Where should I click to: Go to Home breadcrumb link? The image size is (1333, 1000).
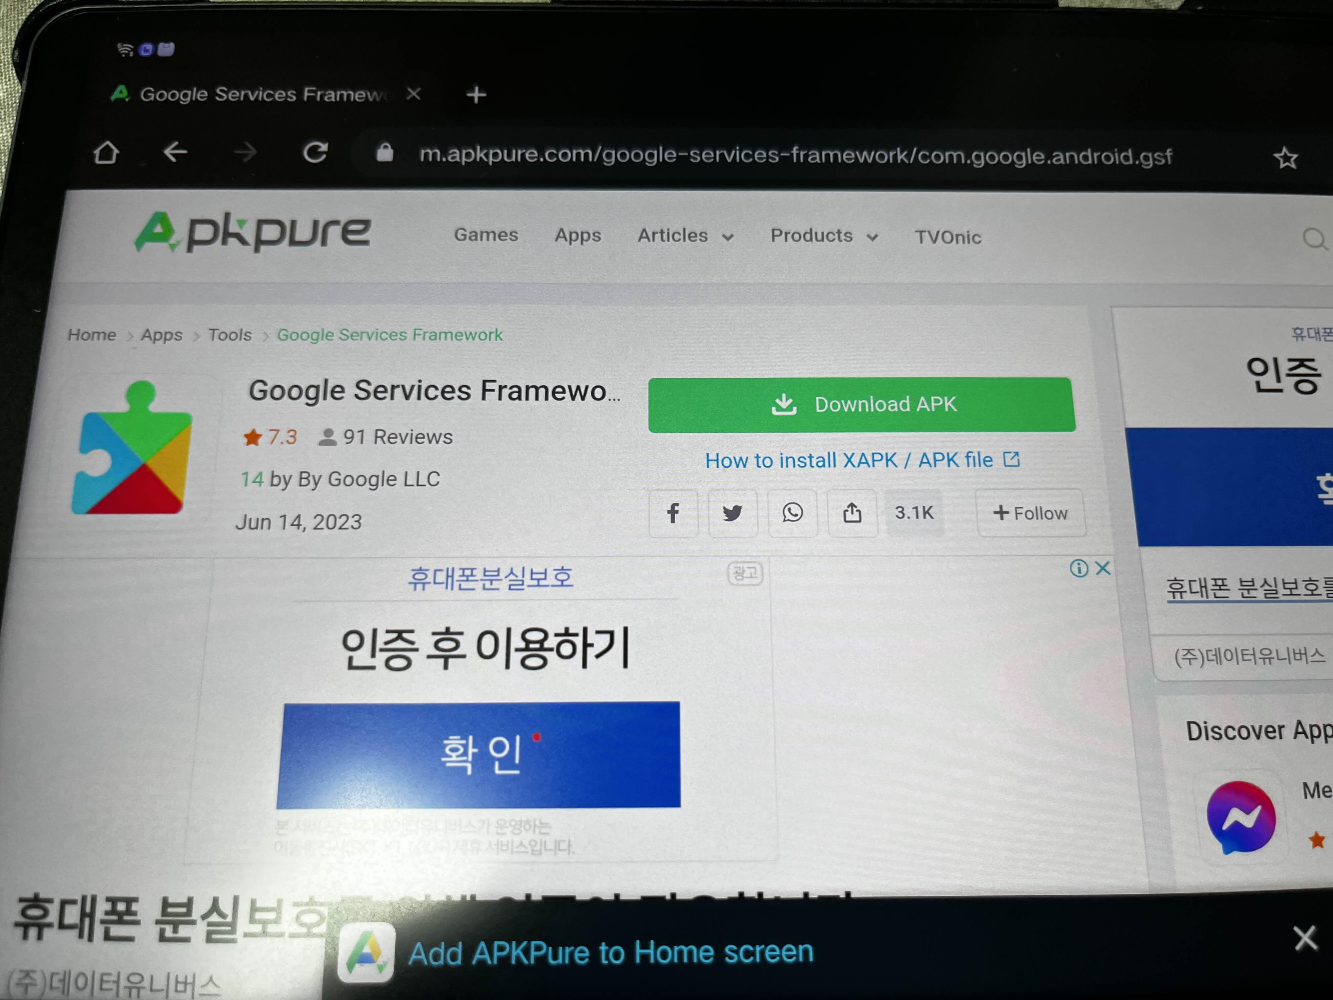point(92,335)
